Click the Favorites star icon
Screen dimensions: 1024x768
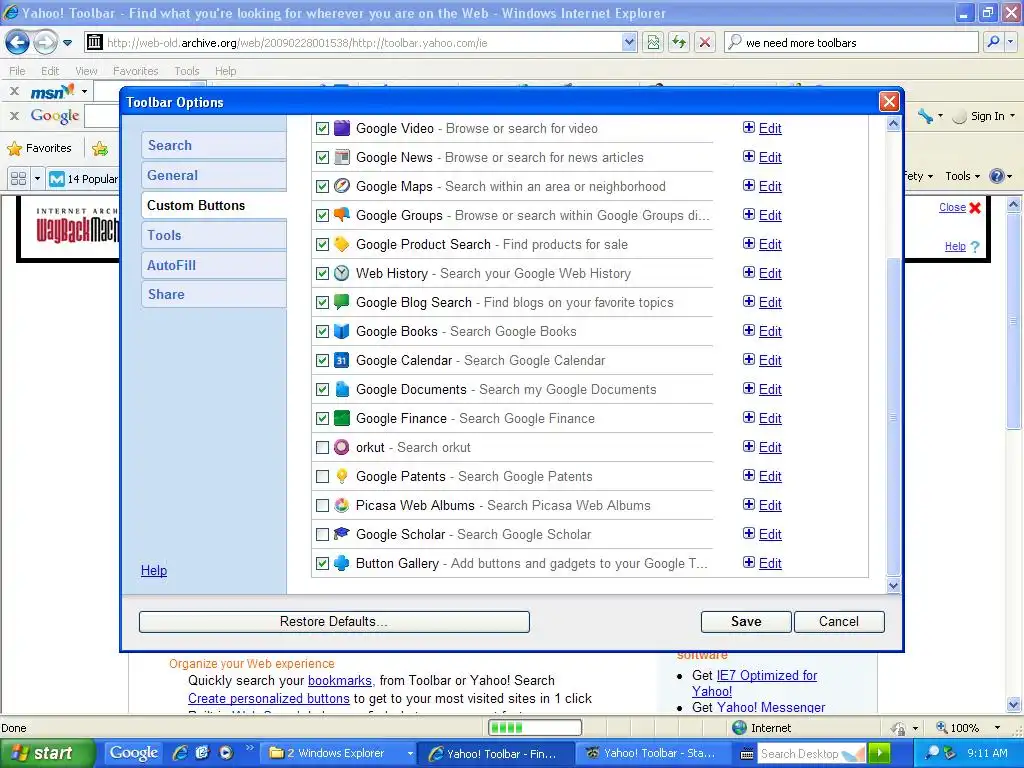[14, 148]
